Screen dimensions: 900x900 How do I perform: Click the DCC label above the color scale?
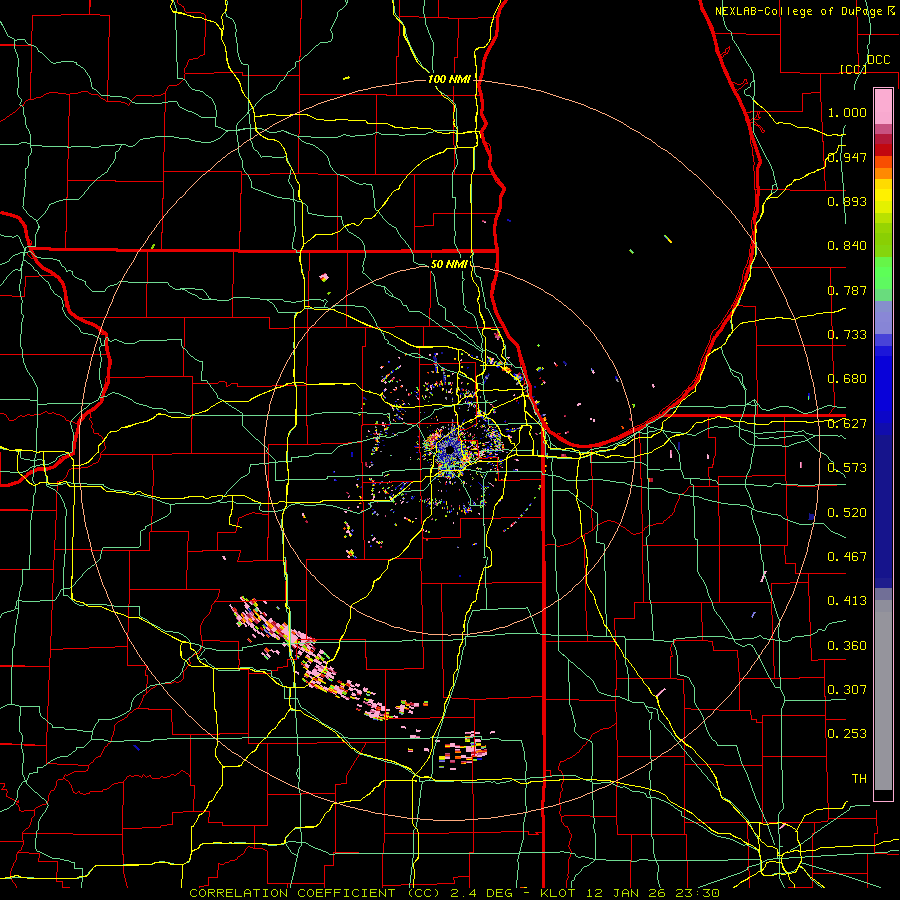878,60
